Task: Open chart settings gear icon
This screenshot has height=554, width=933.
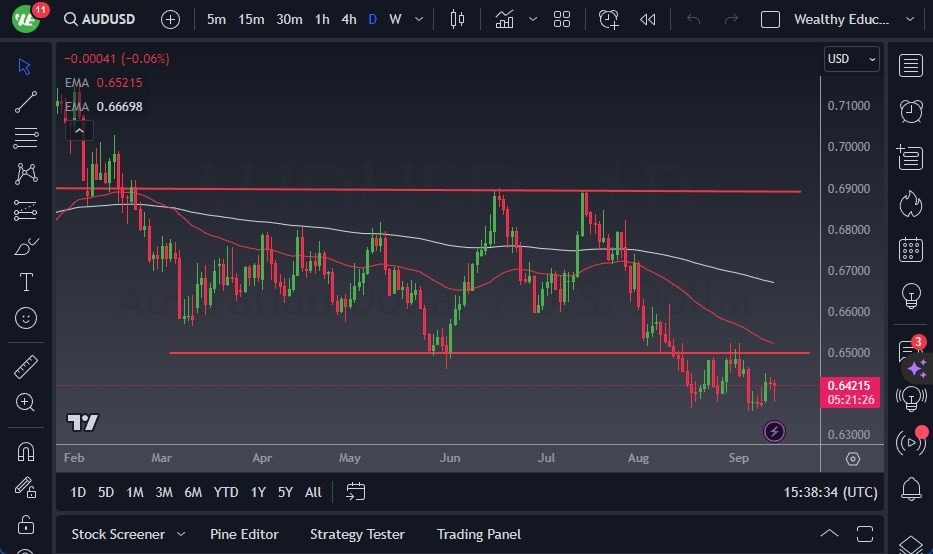Action: [852, 459]
